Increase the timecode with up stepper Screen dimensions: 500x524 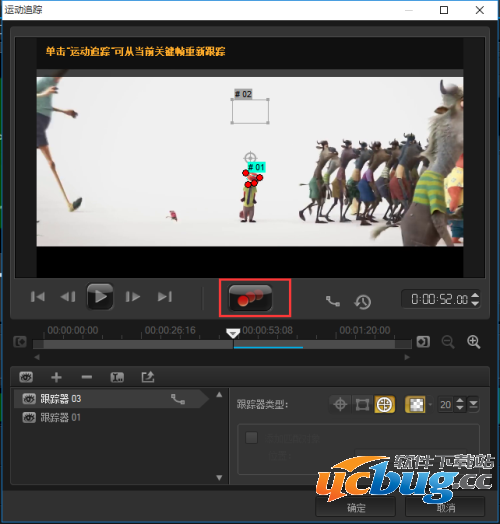[x=475, y=295]
